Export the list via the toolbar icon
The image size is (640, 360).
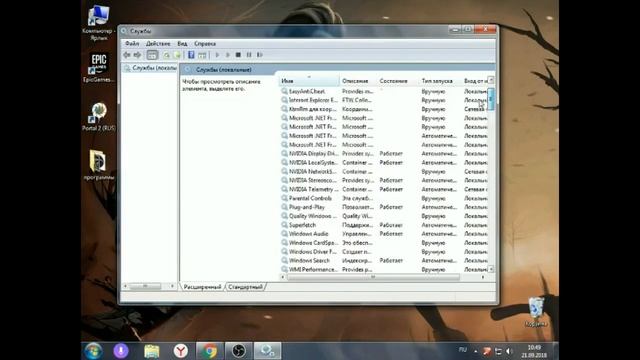coord(177,55)
